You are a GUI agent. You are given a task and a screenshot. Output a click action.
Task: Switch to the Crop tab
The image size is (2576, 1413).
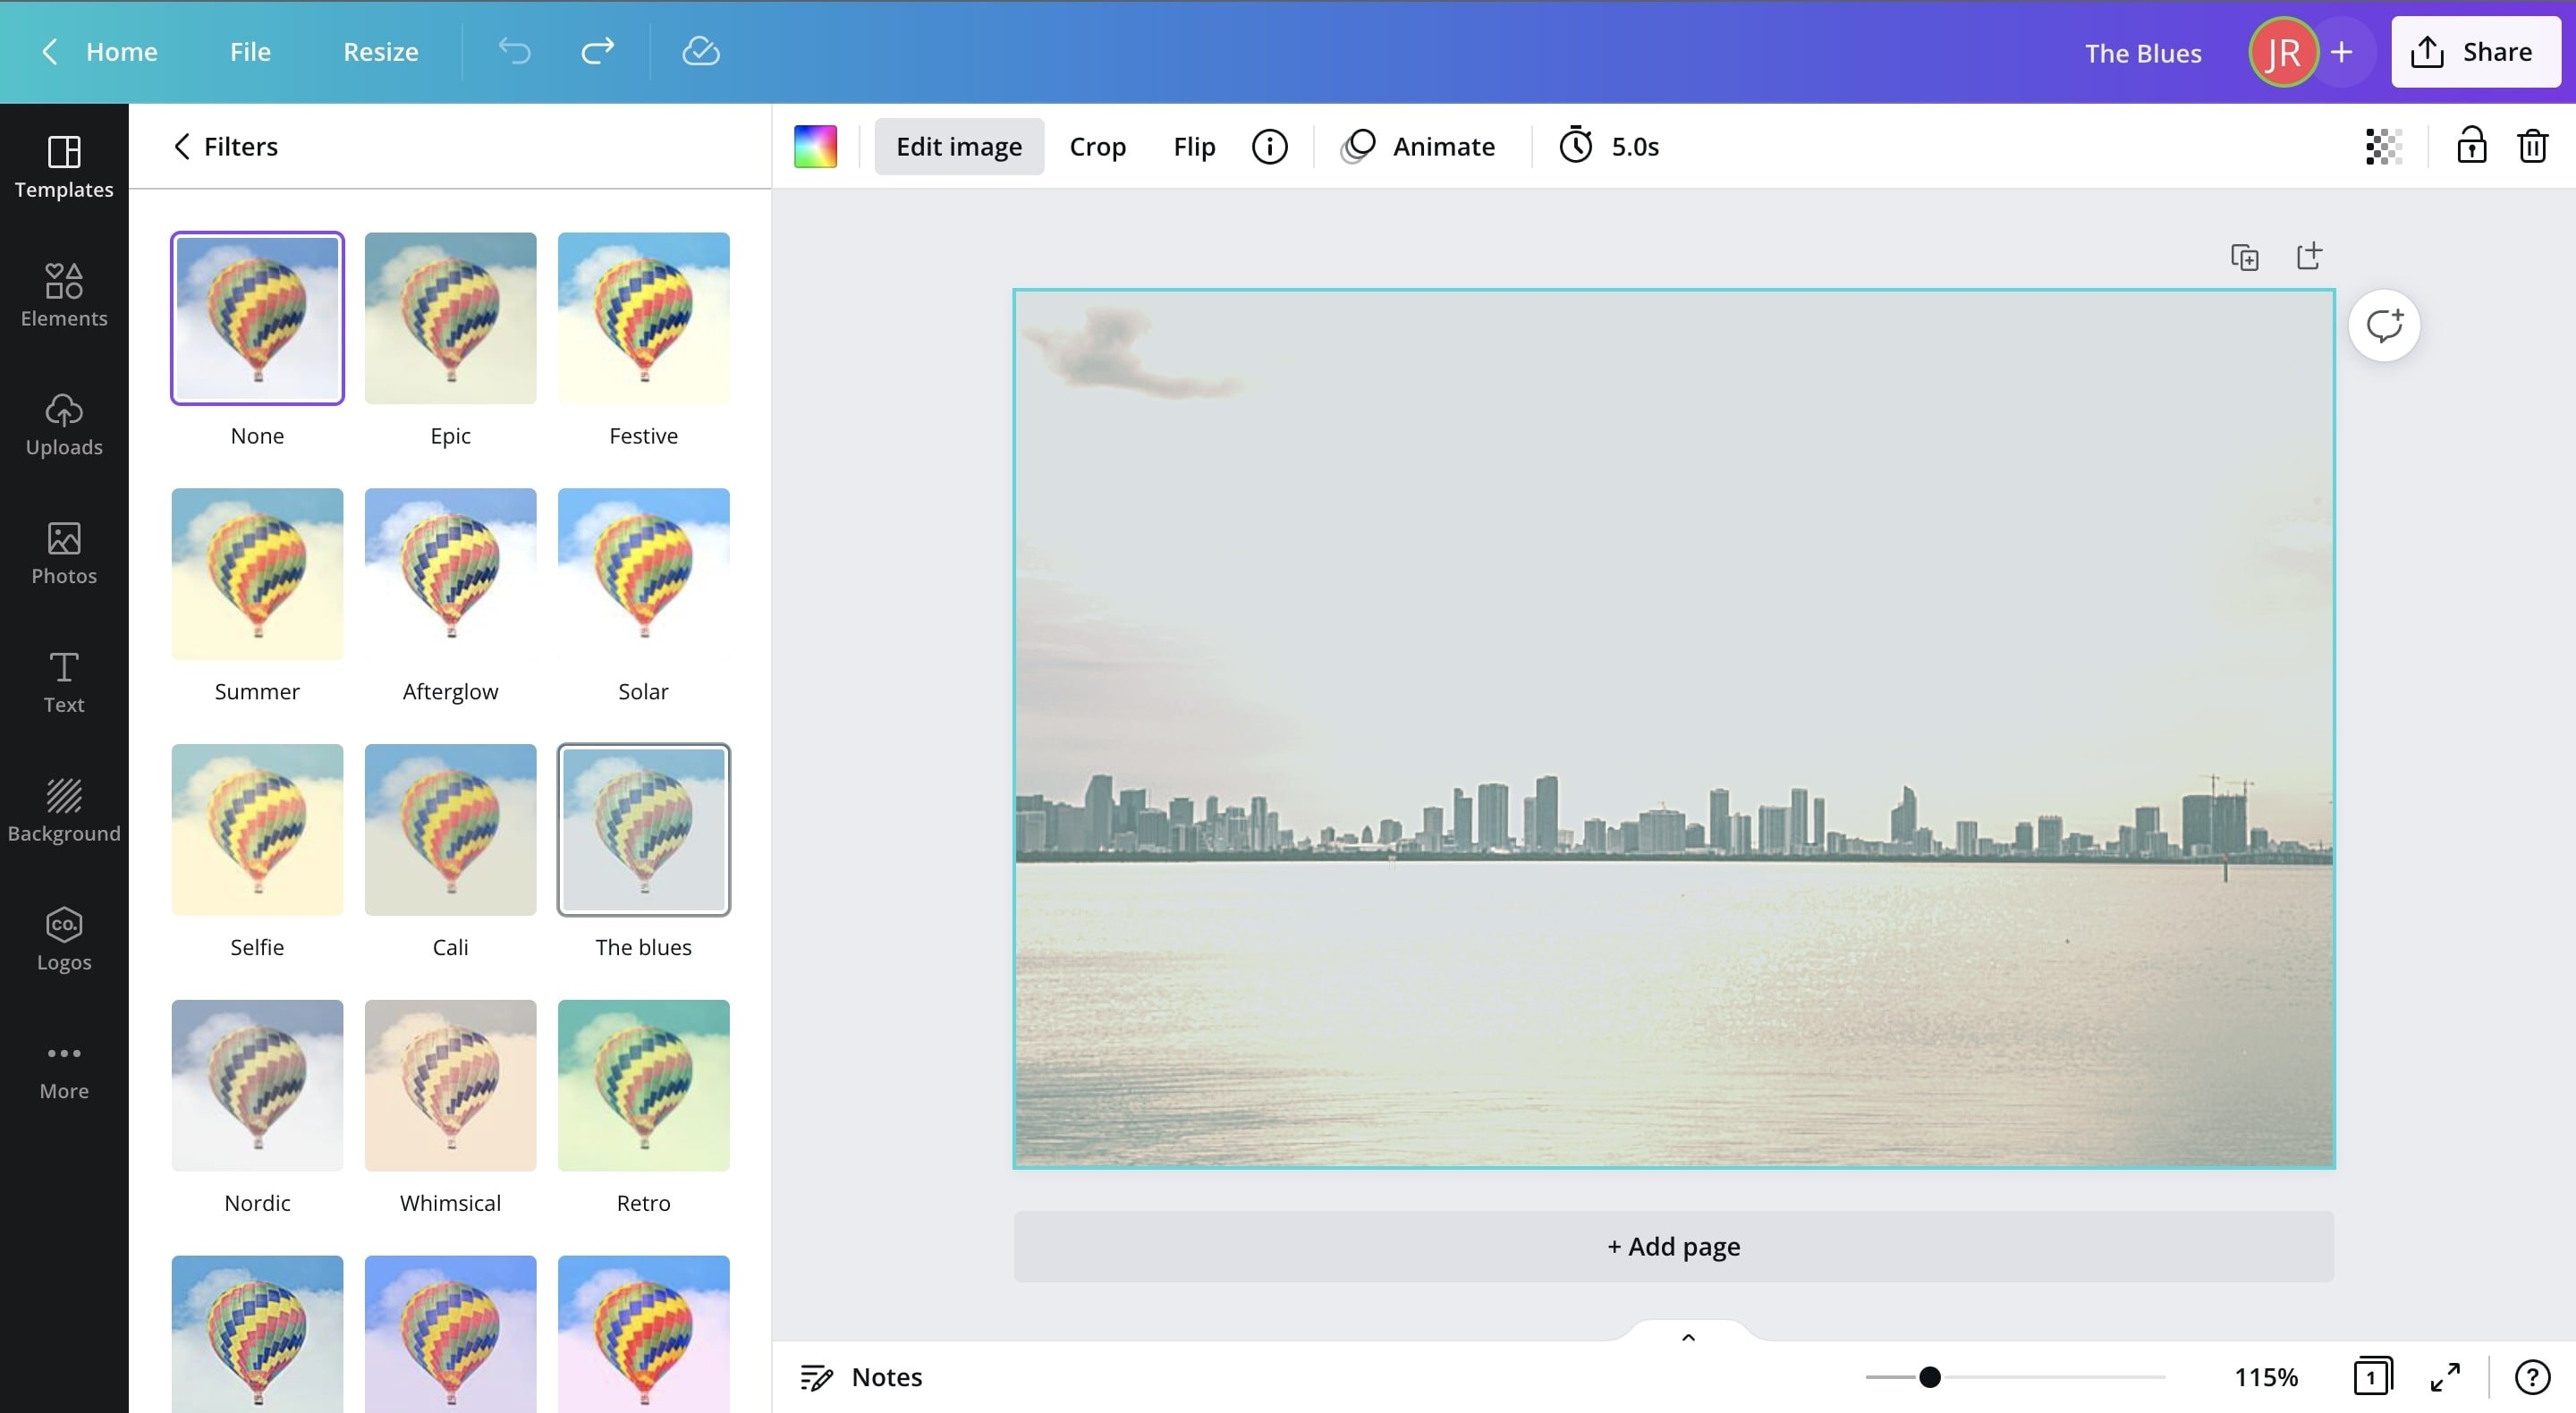[1097, 146]
